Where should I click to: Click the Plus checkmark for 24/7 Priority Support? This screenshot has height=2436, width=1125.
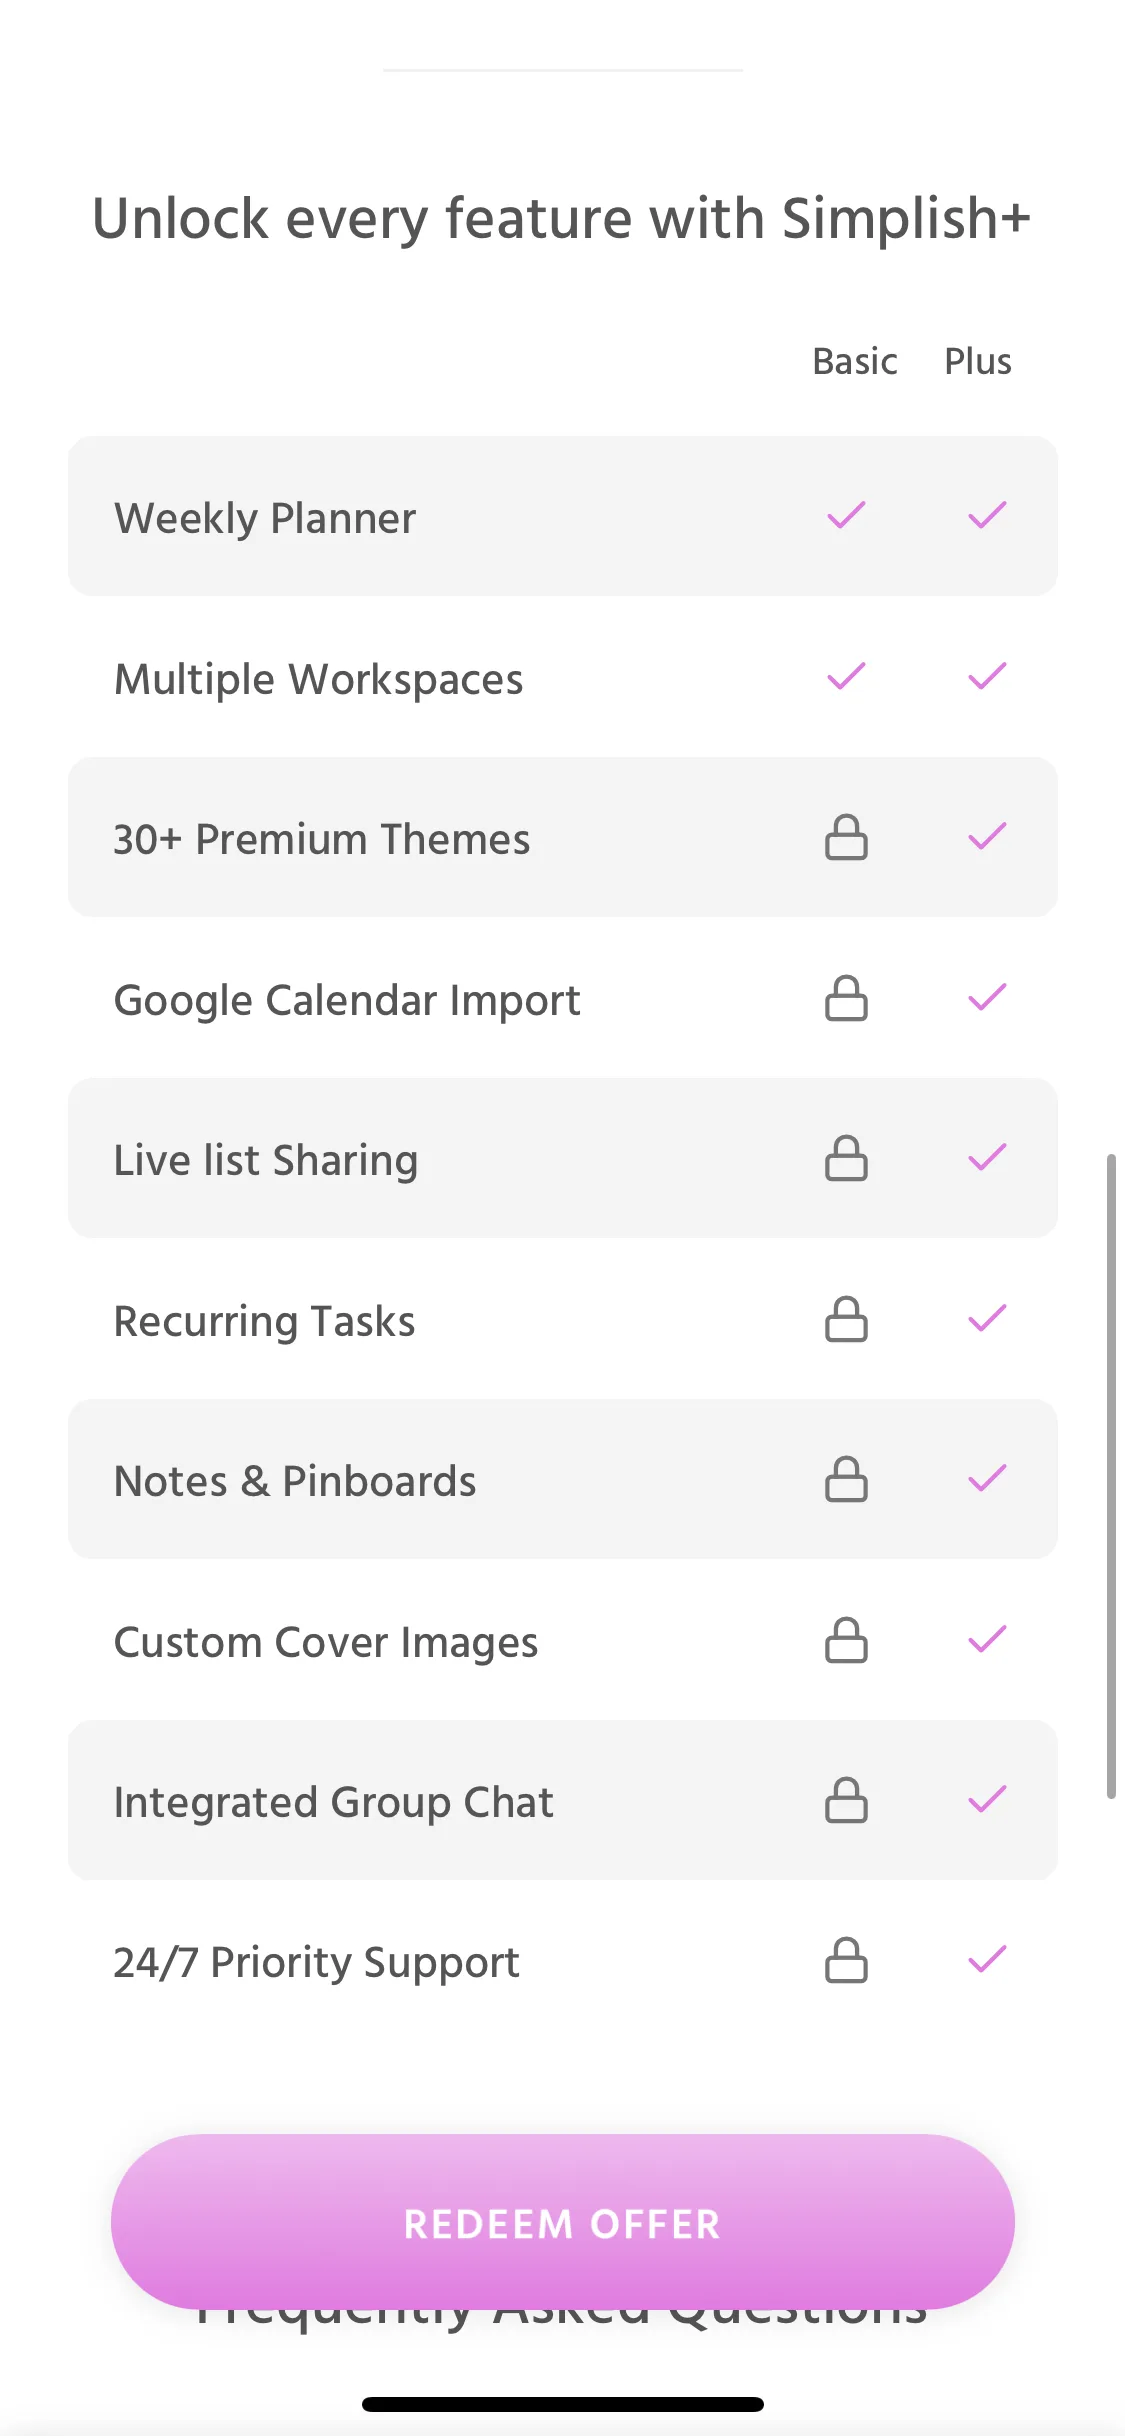point(987,1961)
